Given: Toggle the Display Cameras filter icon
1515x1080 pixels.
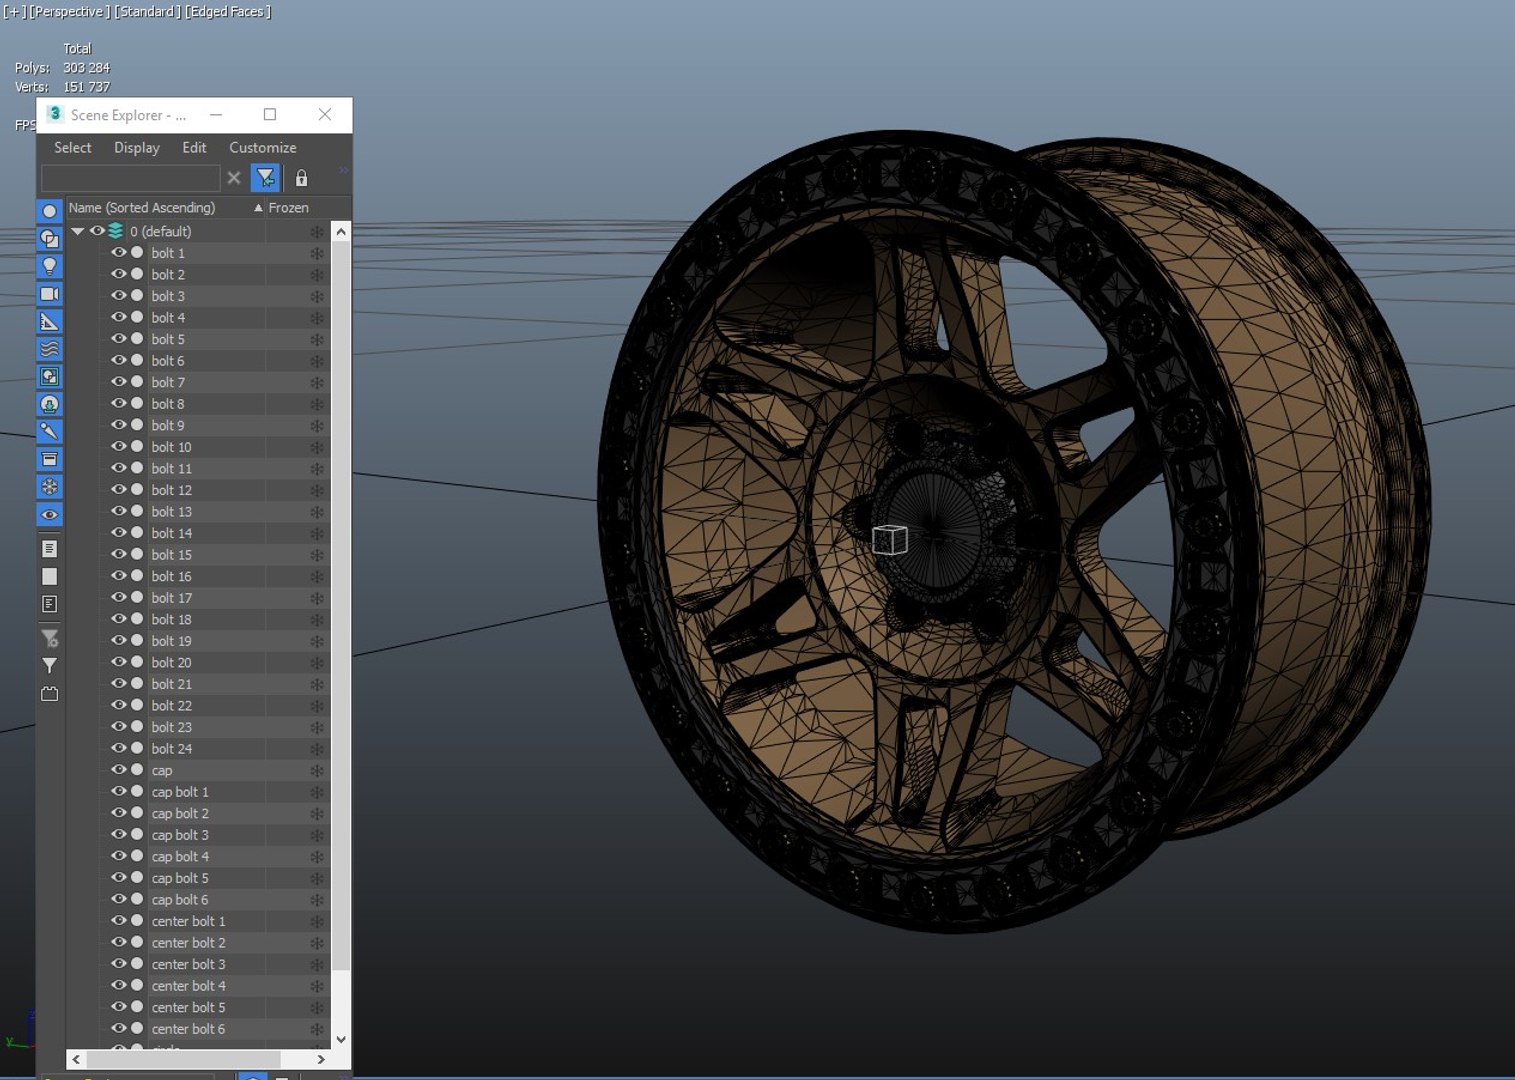Looking at the screenshot, I should 49,294.
